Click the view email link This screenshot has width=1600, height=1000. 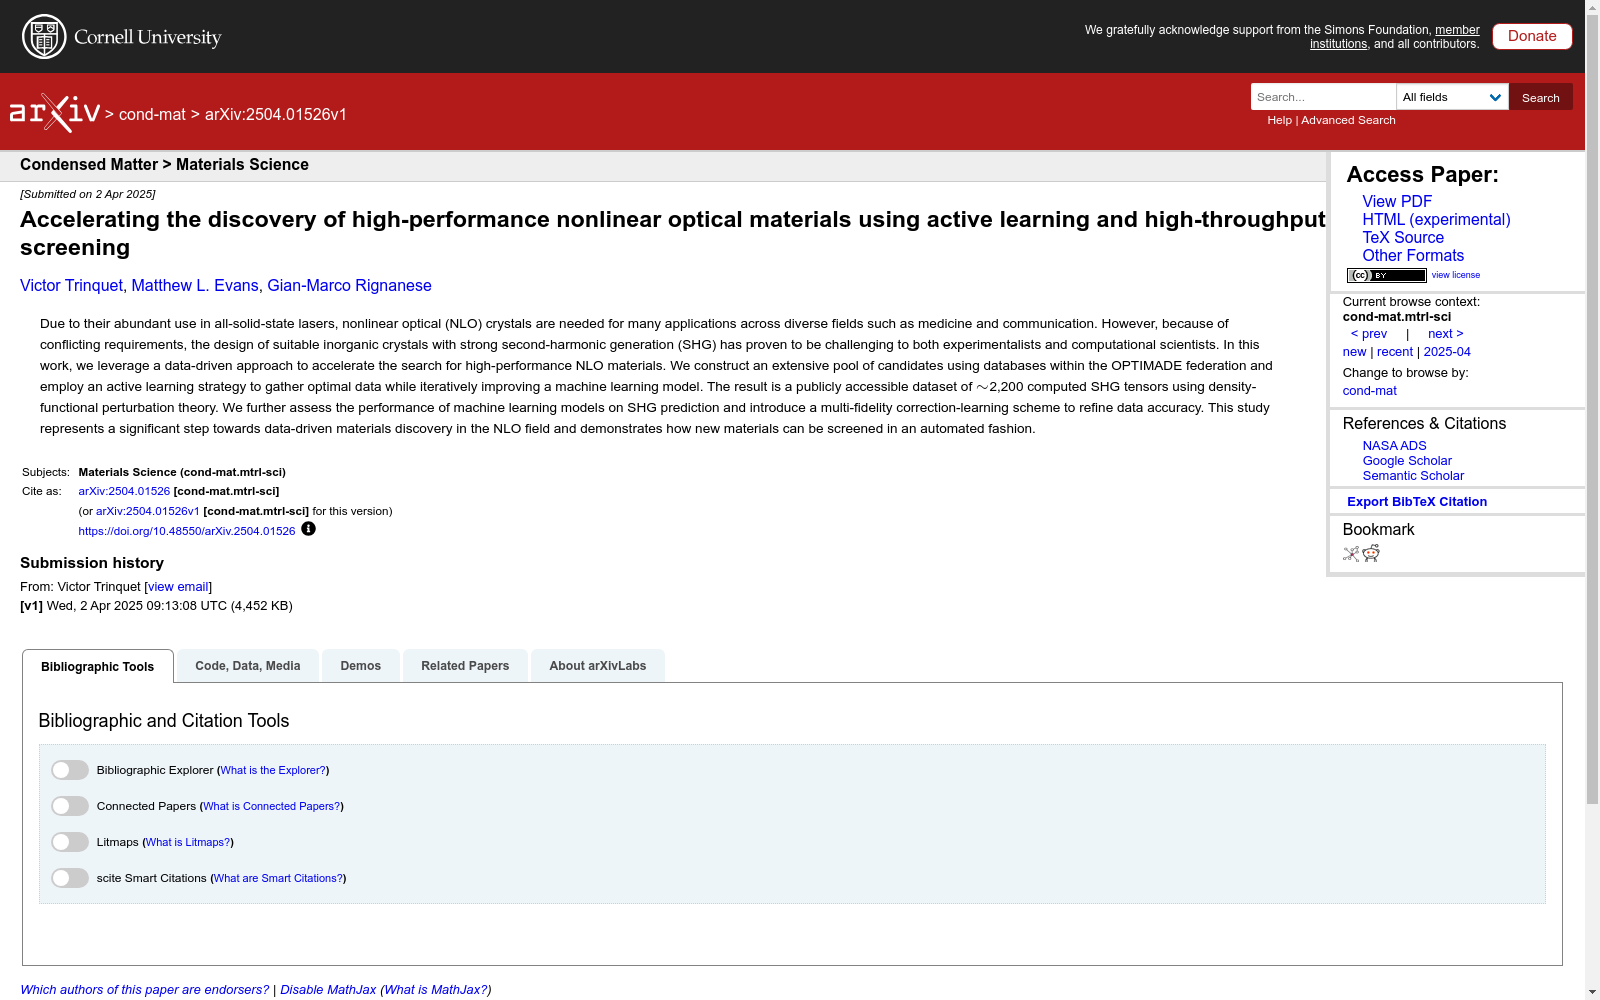[178, 587]
